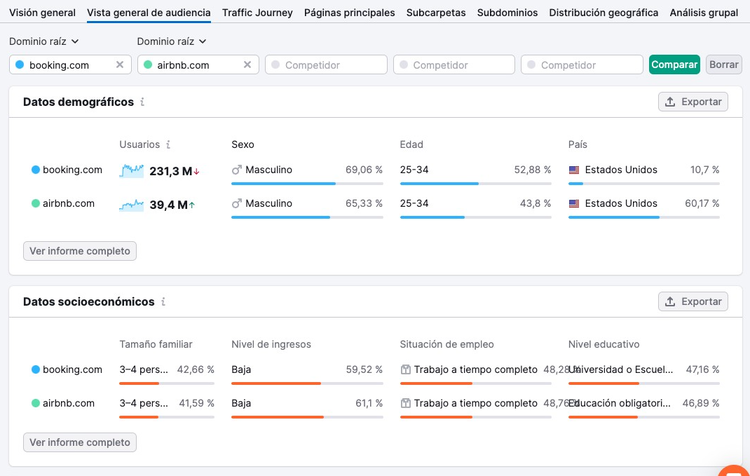Open Análisis grupal tab

(704, 12)
